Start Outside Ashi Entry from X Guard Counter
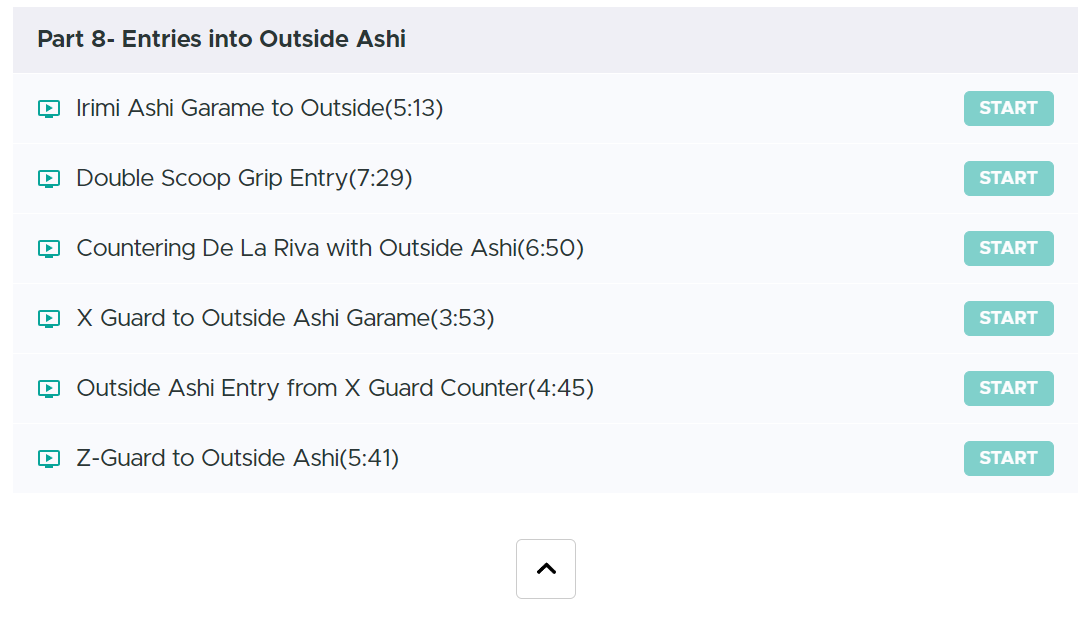1086x617 pixels. pos(1008,388)
